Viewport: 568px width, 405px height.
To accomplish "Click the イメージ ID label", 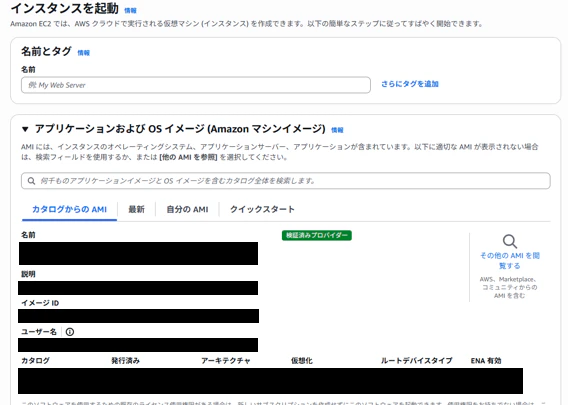I will pyautogui.click(x=40, y=303).
